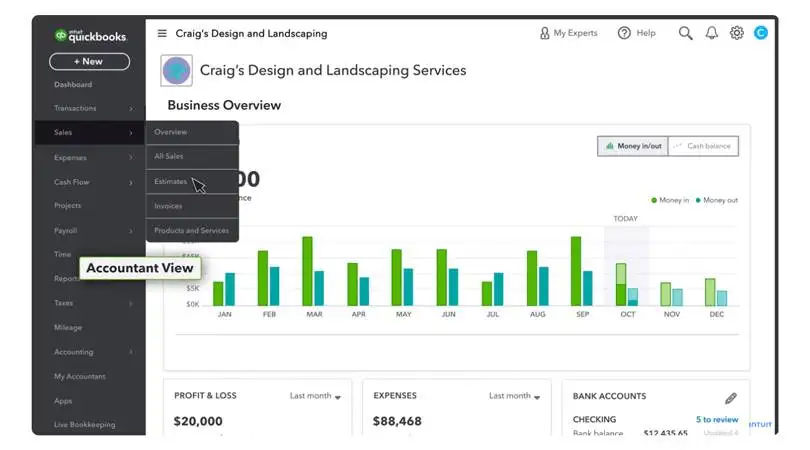Expand the Payroll sidebar chevron
This screenshot has height=450, width=810.
click(x=131, y=231)
